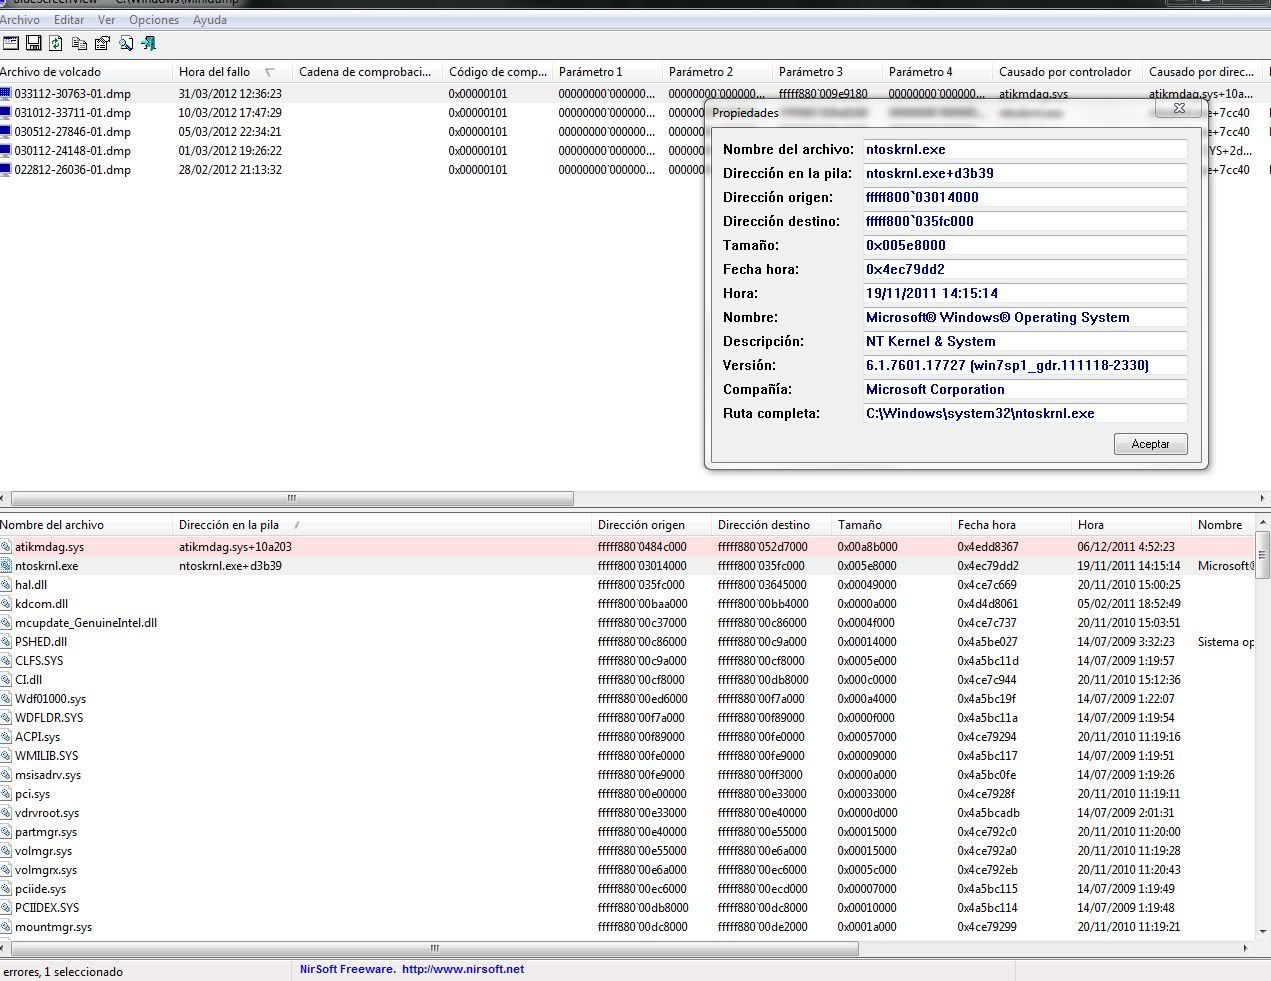This screenshot has width=1271, height=981.
Task: Select the 022812-26036-01.dmp row
Action: coord(352,170)
